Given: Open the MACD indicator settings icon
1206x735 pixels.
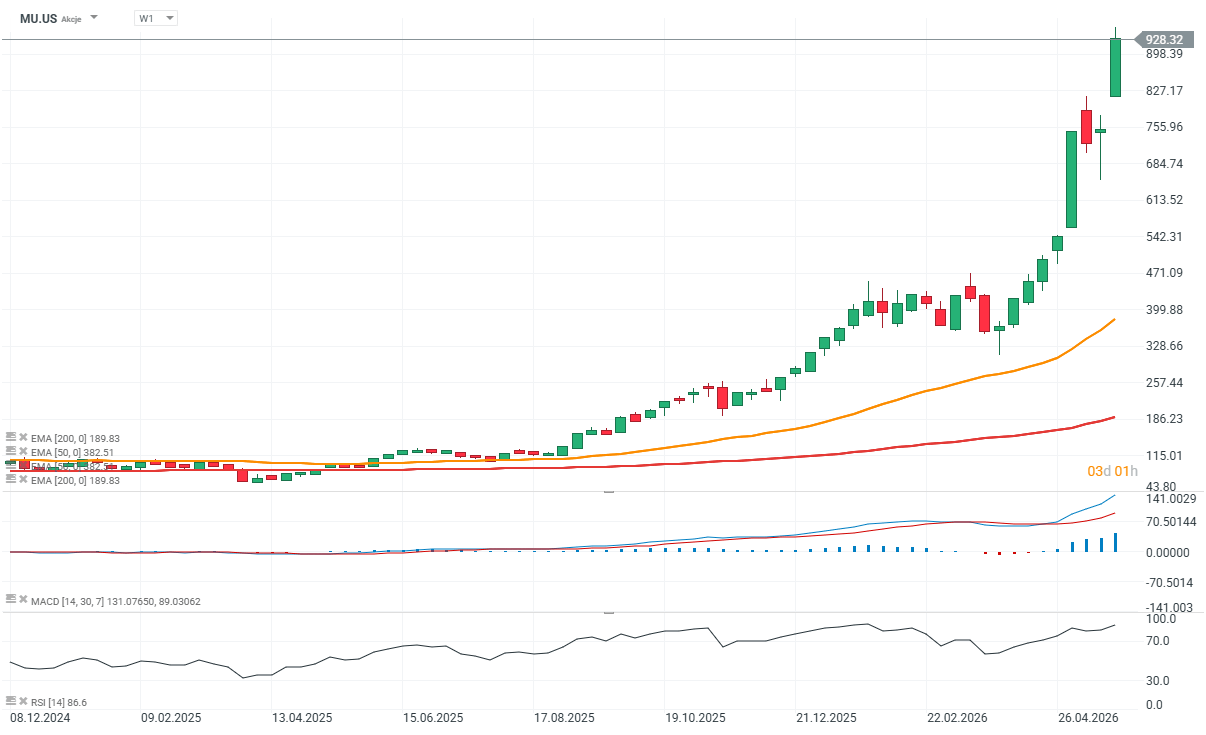Looking at the screenshot, I should pos(11,600).
